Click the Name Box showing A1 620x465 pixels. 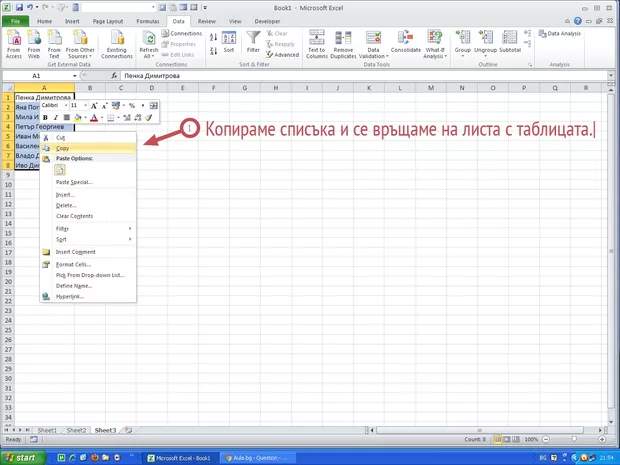36,76
